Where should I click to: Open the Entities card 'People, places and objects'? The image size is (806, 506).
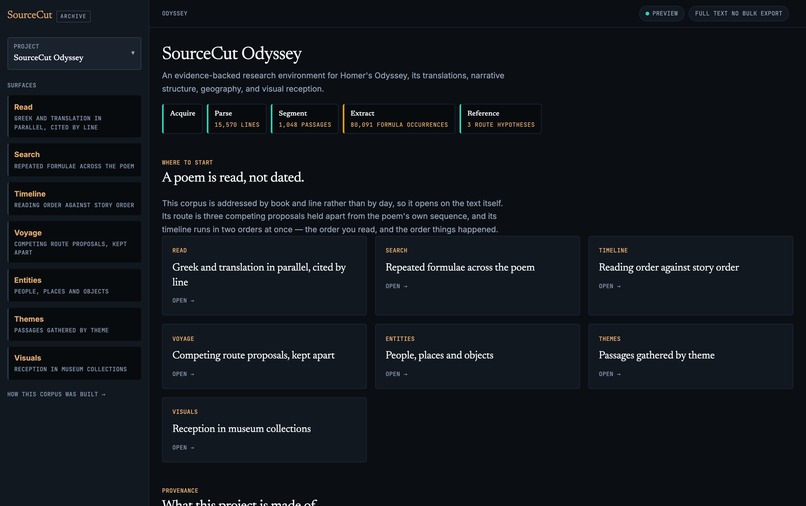coord(478,356)
